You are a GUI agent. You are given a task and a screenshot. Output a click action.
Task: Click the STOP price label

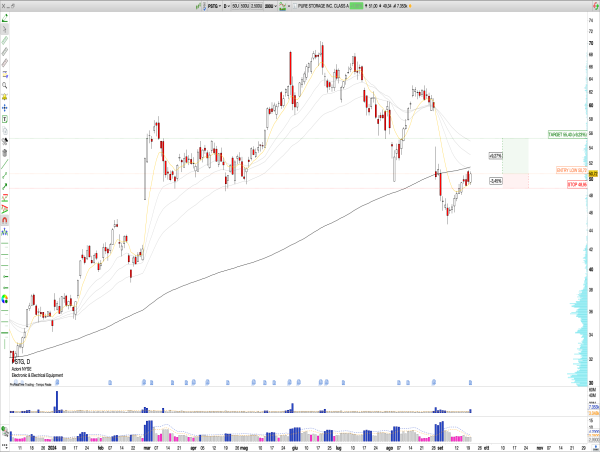577,184
